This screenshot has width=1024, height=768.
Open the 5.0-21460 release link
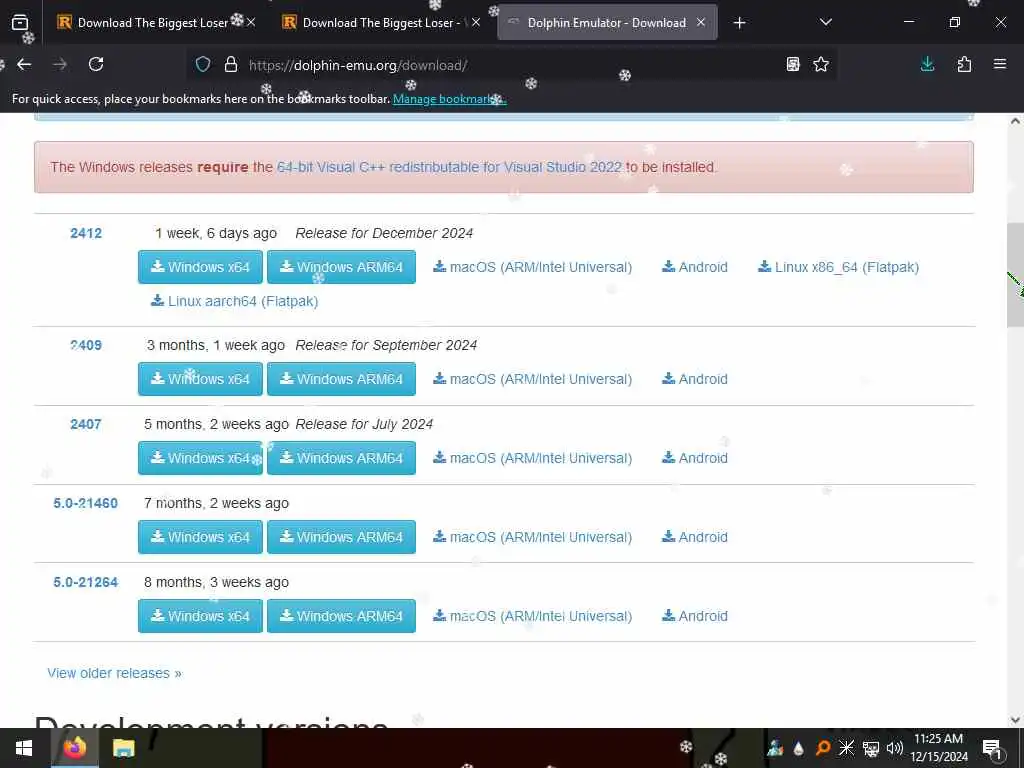86,503
